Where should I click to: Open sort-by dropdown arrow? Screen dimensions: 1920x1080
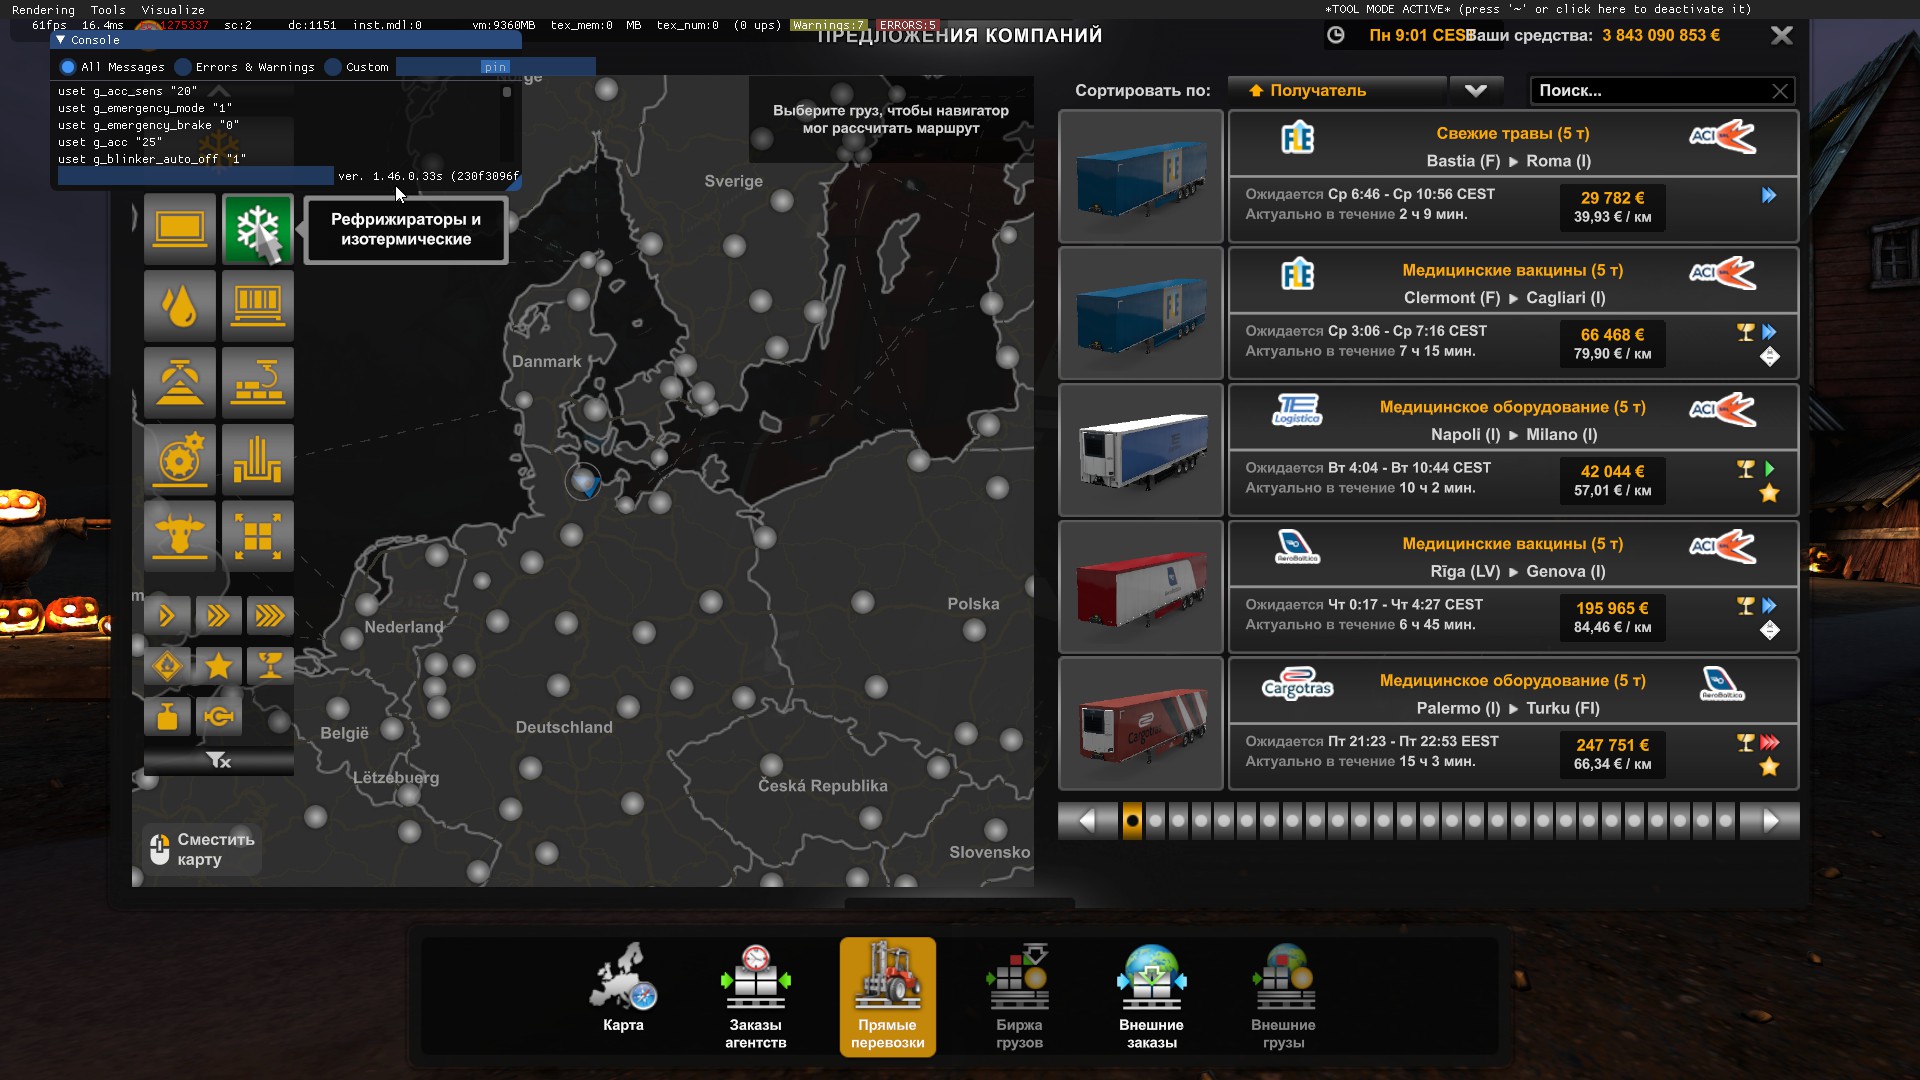[1476, 91]
